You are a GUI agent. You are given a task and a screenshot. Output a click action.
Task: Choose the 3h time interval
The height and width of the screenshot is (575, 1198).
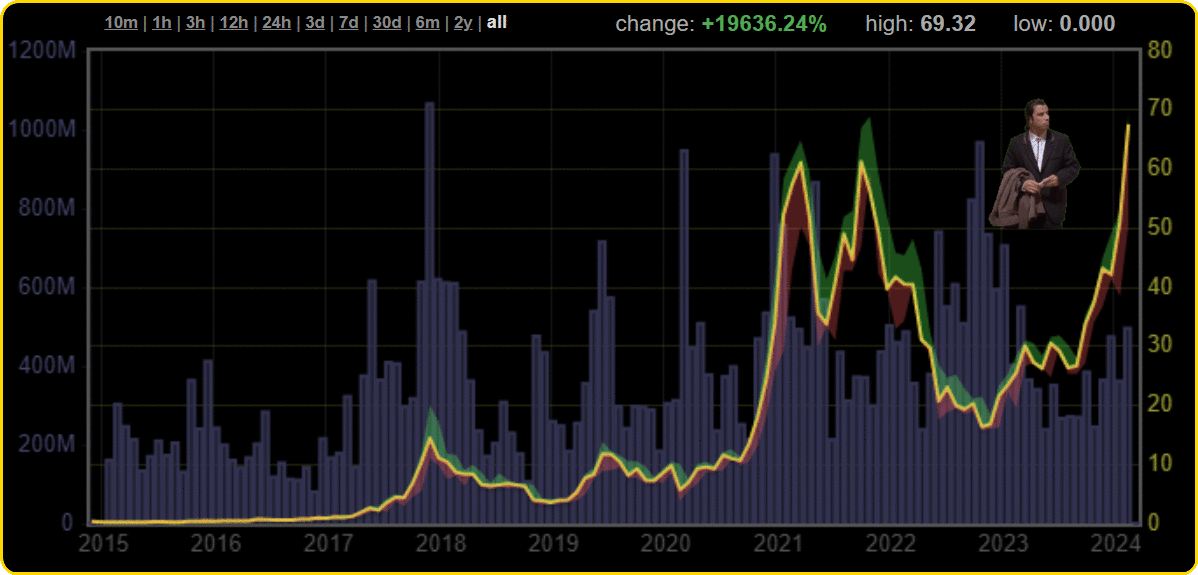coord(195,22)
